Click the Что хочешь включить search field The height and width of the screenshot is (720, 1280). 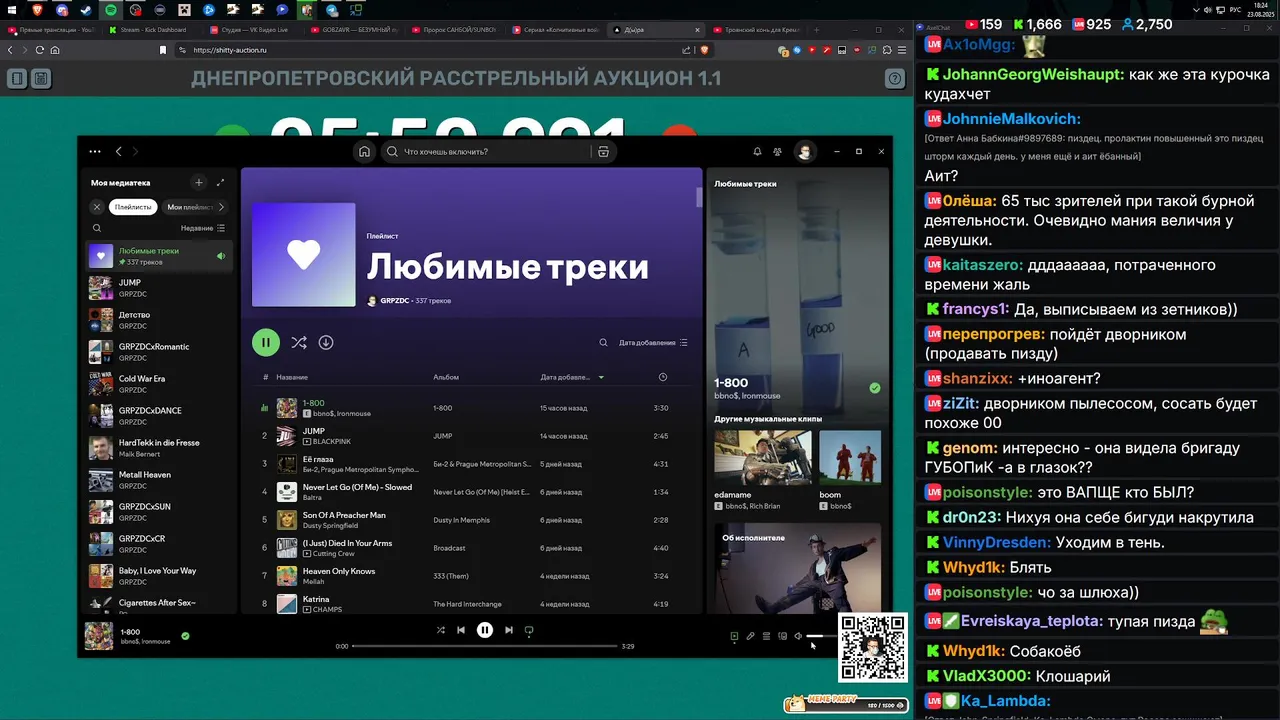pyautogui.click(x=487, y=152)
